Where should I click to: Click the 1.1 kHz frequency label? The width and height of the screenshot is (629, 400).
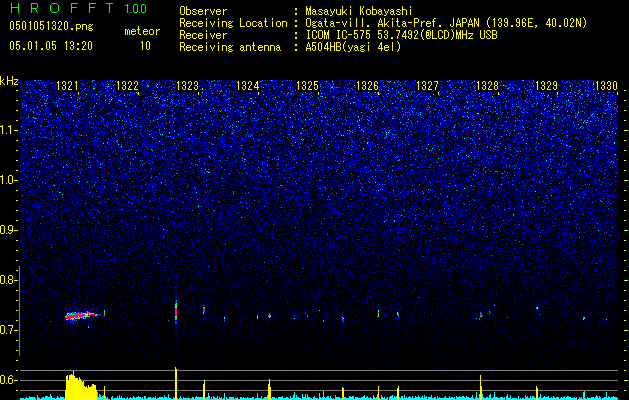click(9, 130)
